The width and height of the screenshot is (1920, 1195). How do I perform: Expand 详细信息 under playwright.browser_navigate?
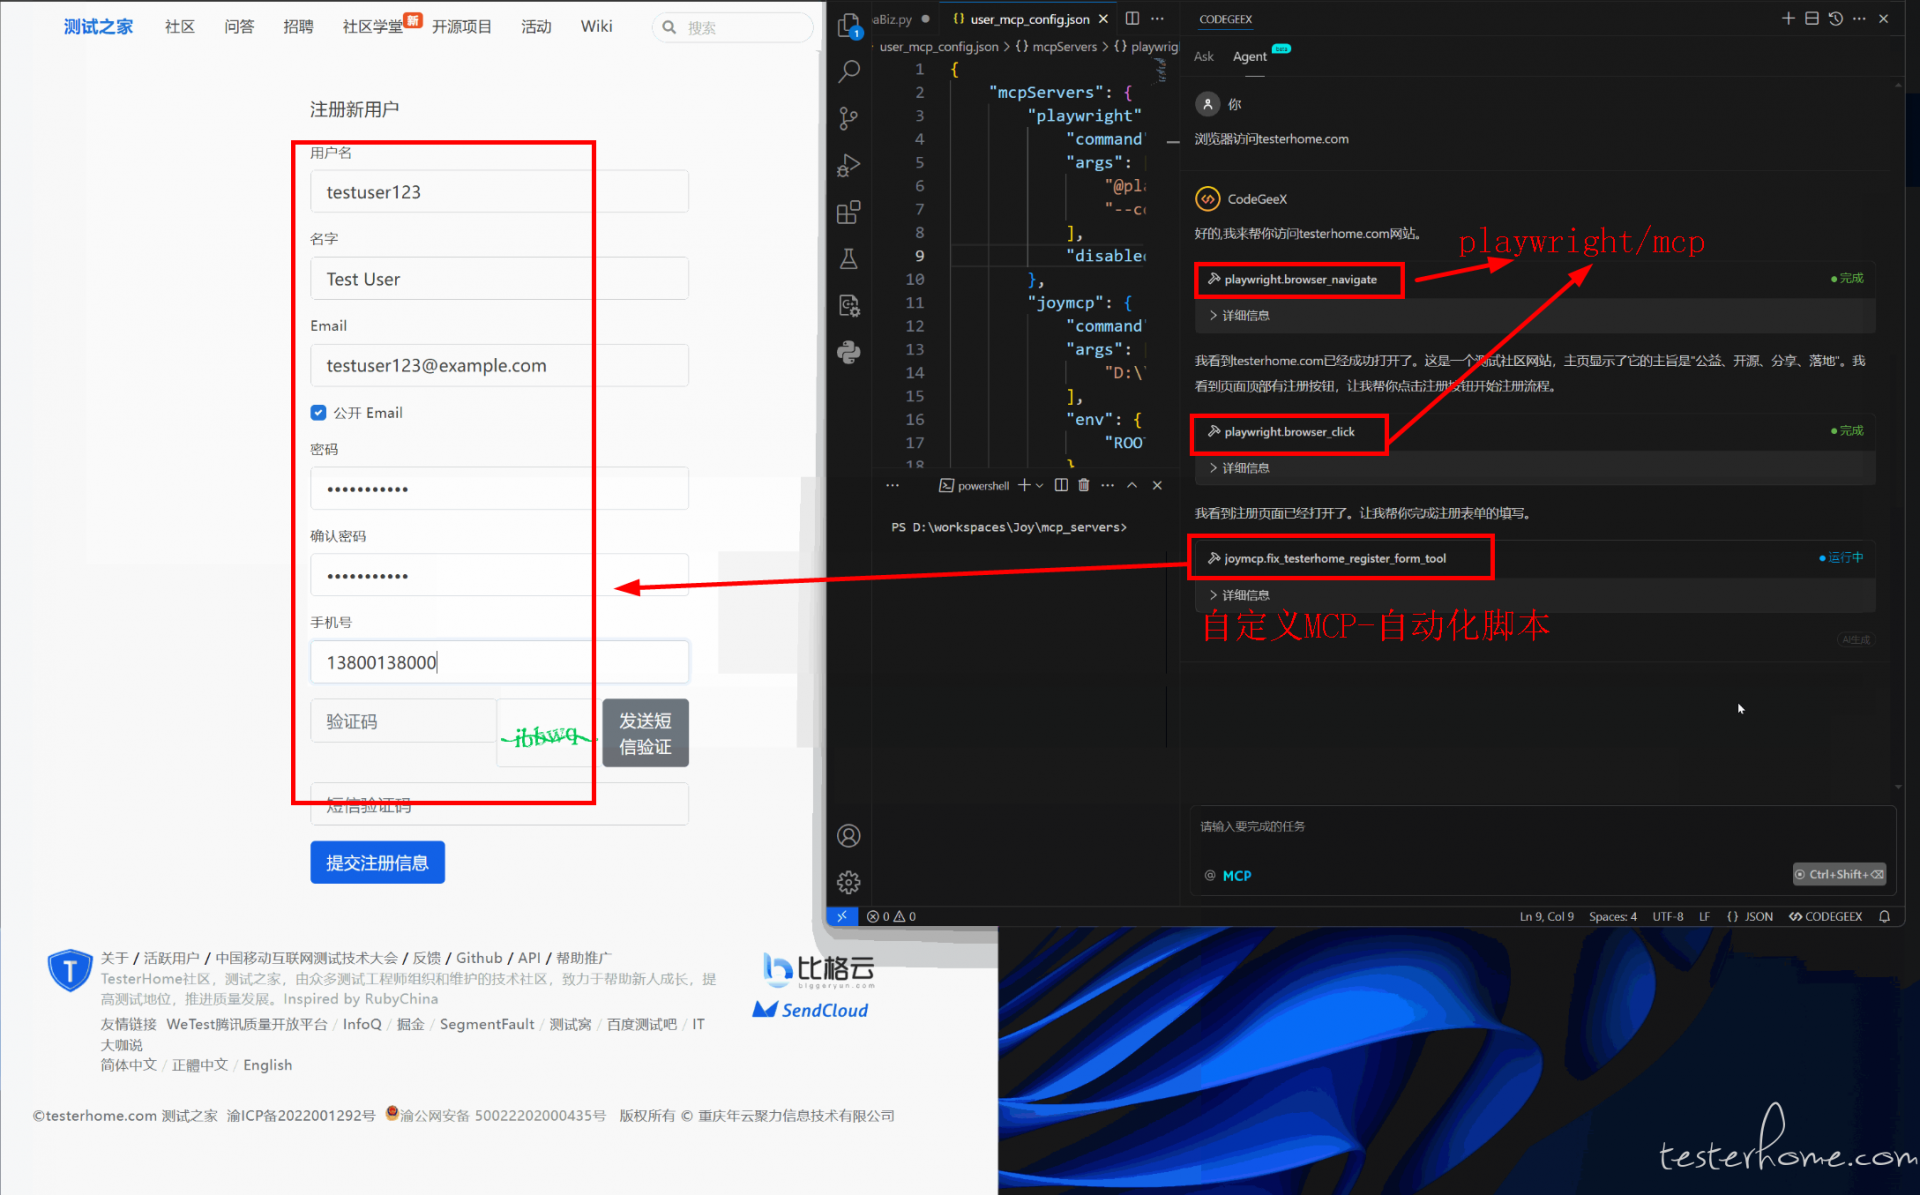(1239, 315)
